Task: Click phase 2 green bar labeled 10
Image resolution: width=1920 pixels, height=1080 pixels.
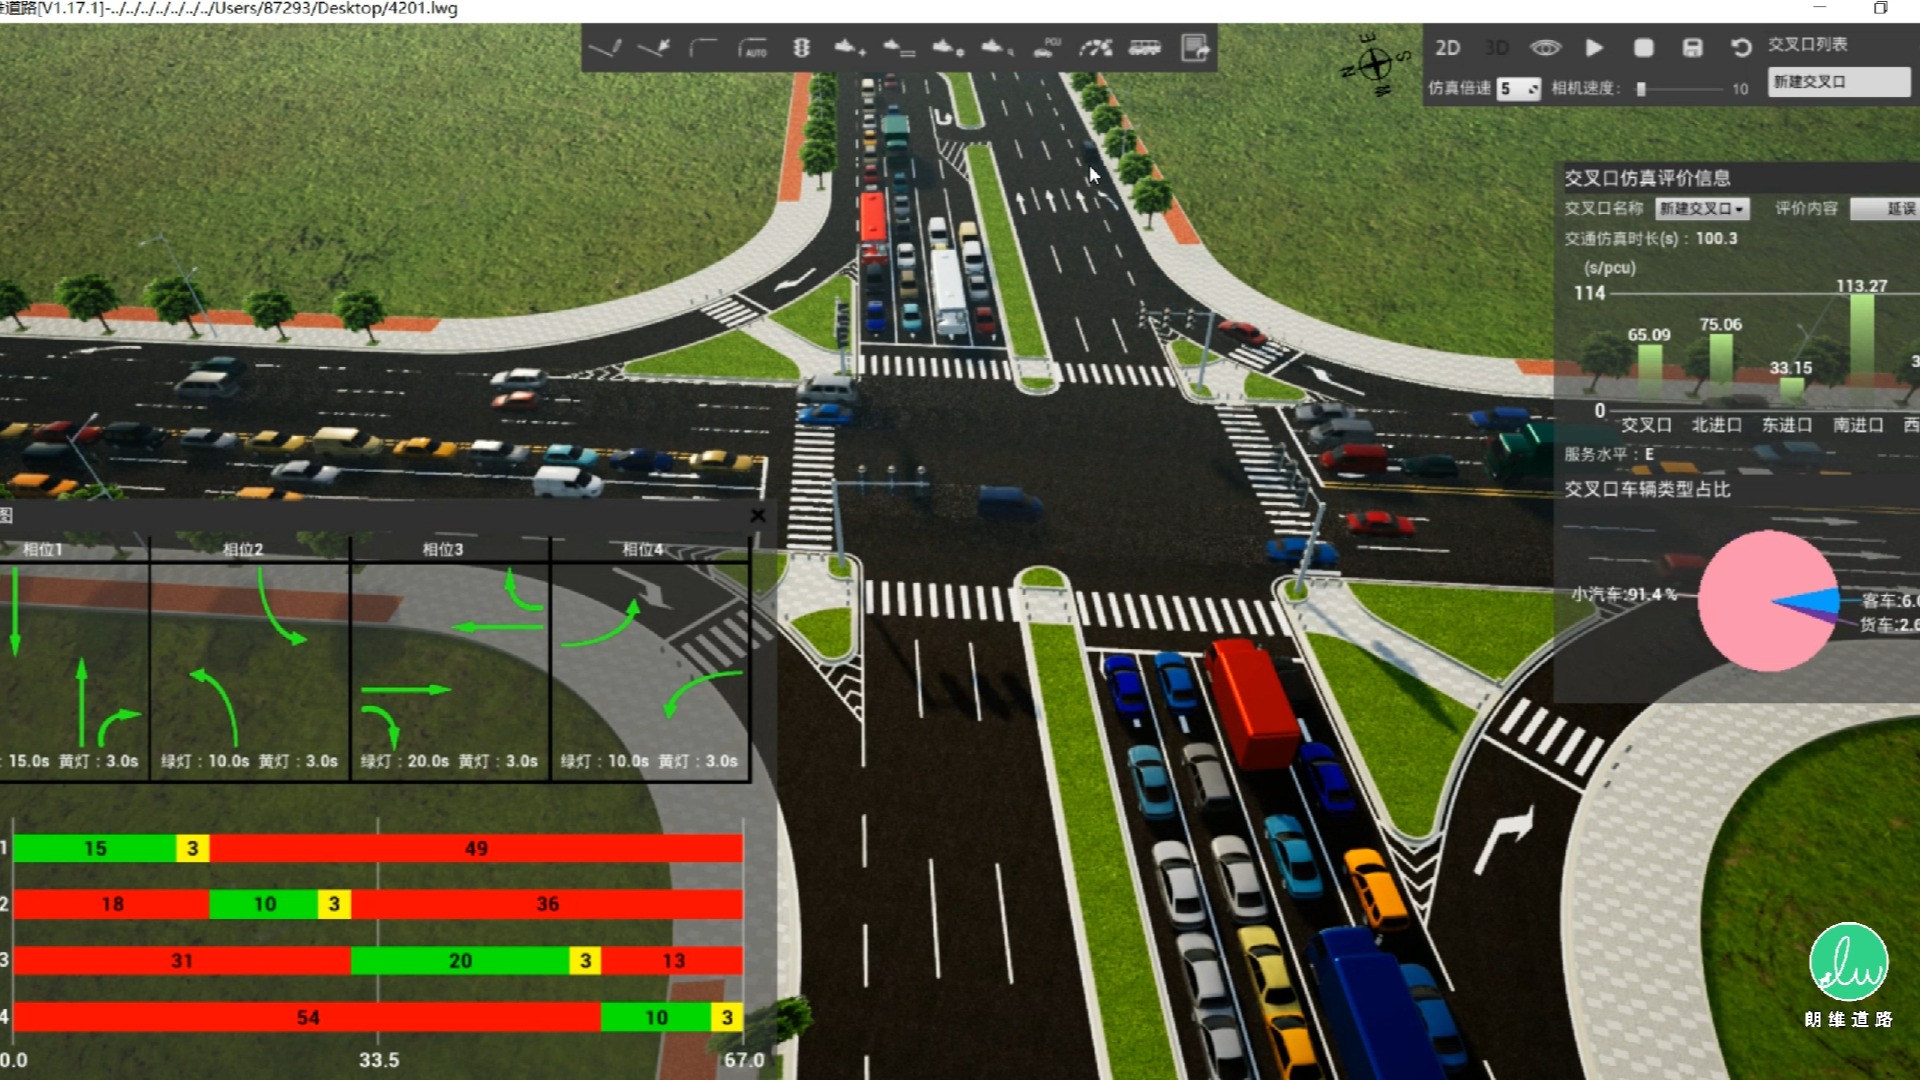Action: 264,904
